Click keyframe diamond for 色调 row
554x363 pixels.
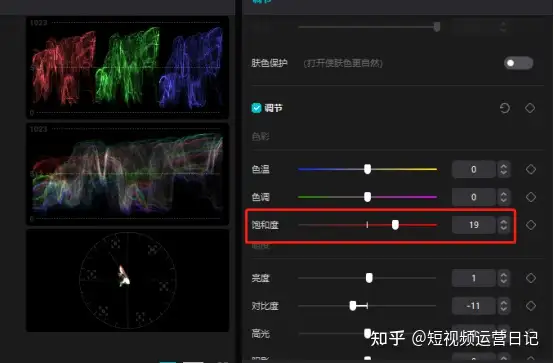531,197
